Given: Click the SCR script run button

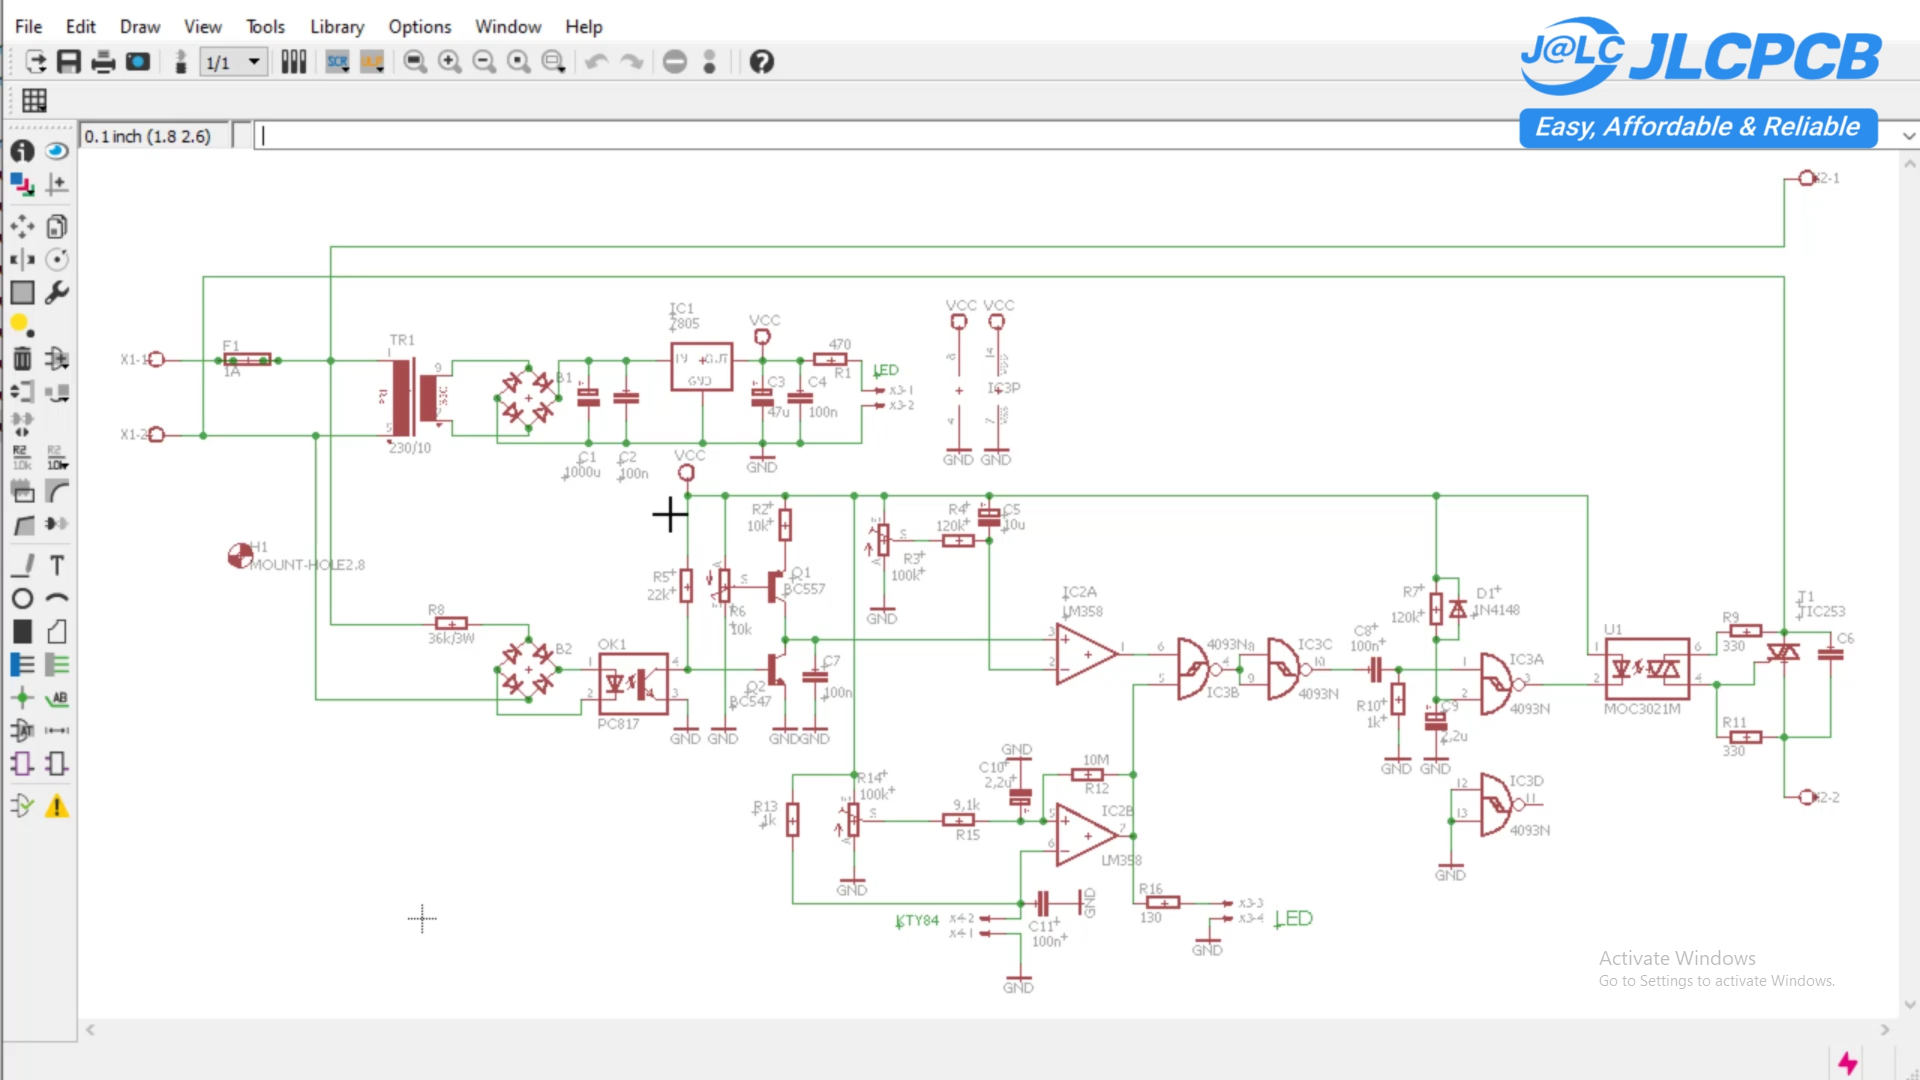Looking at the screenshot, I should (338, 62).
